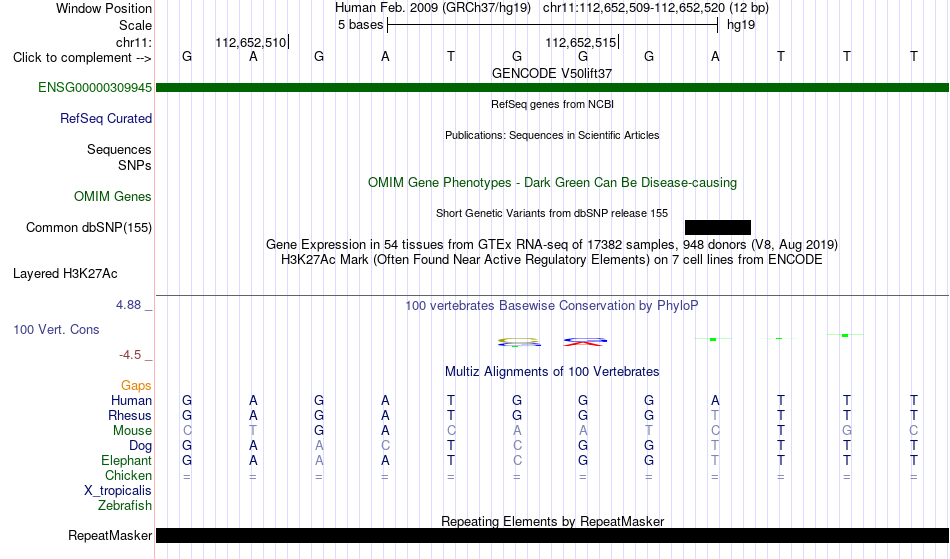Click the H3K27Ac Mark track title
This screenshot has width=950, height=559.
coord(552,260)
